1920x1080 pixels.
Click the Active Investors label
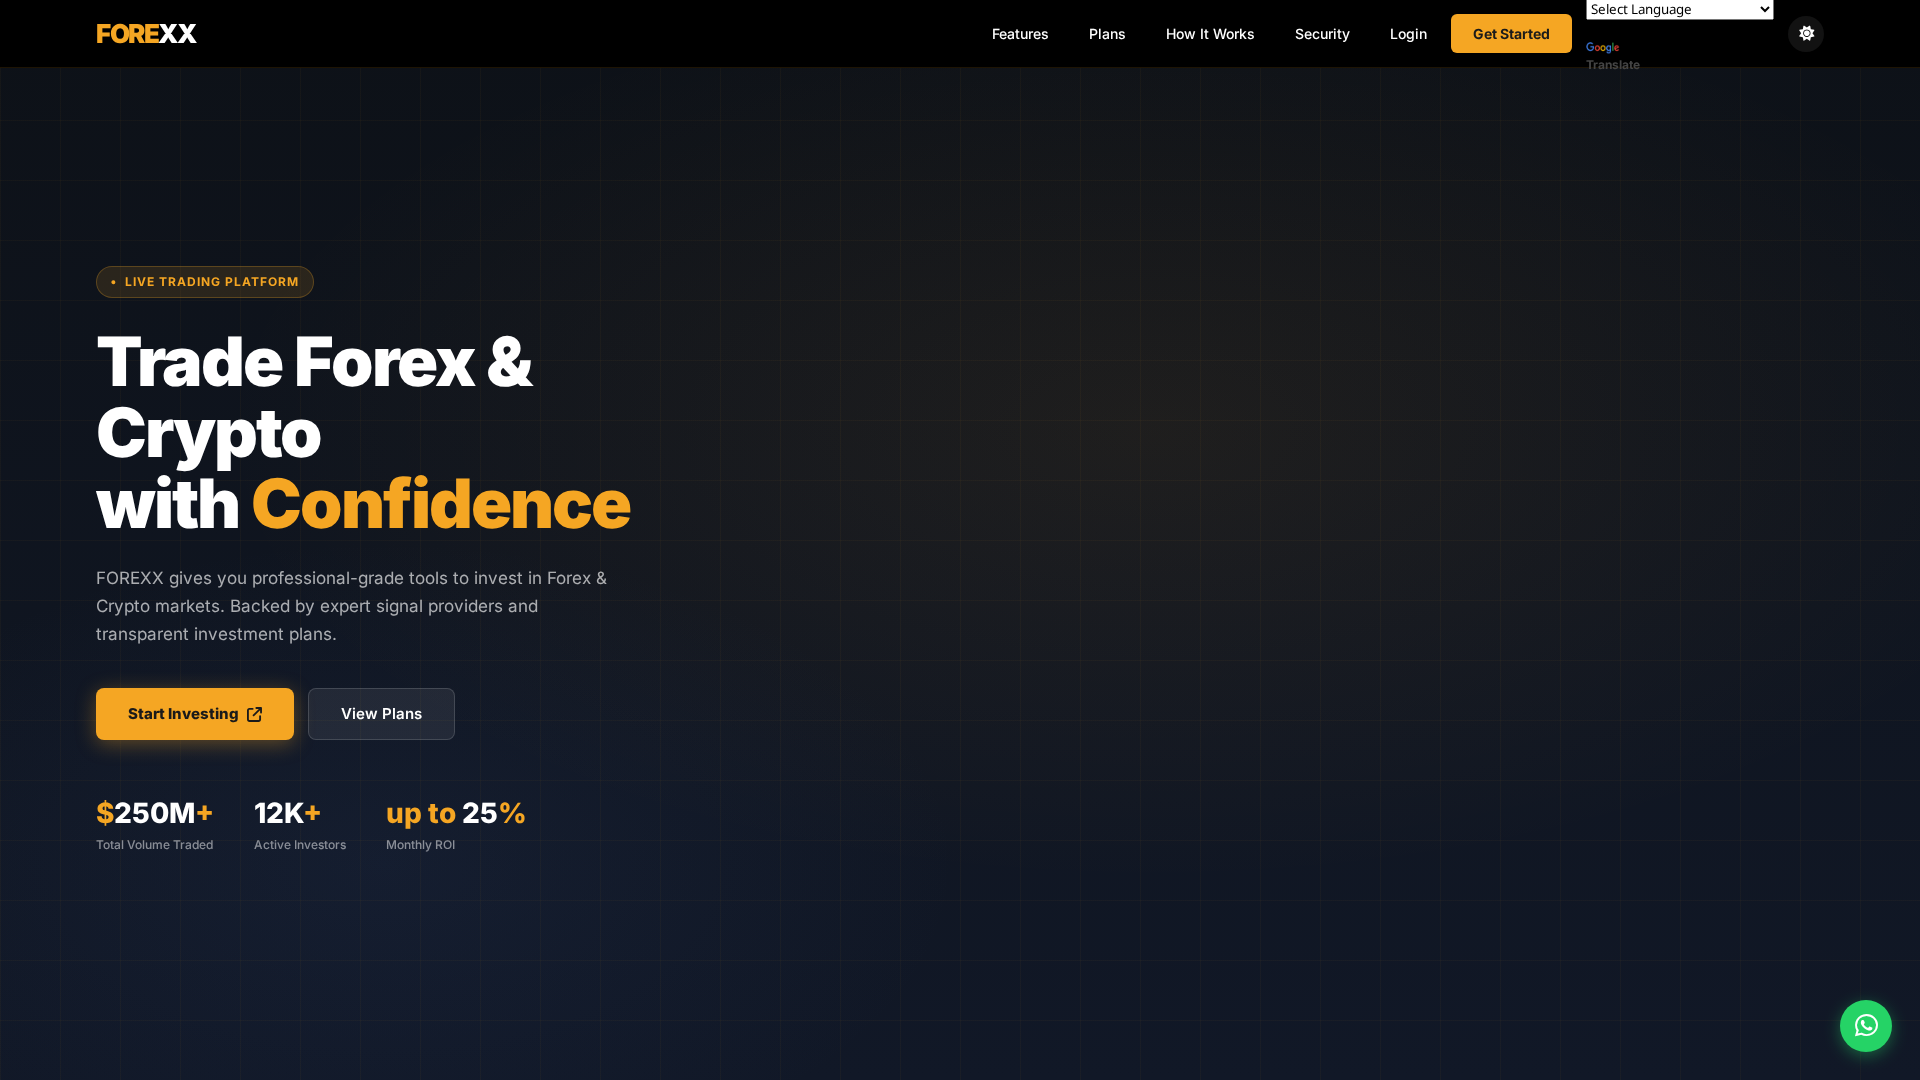[300, 845]
